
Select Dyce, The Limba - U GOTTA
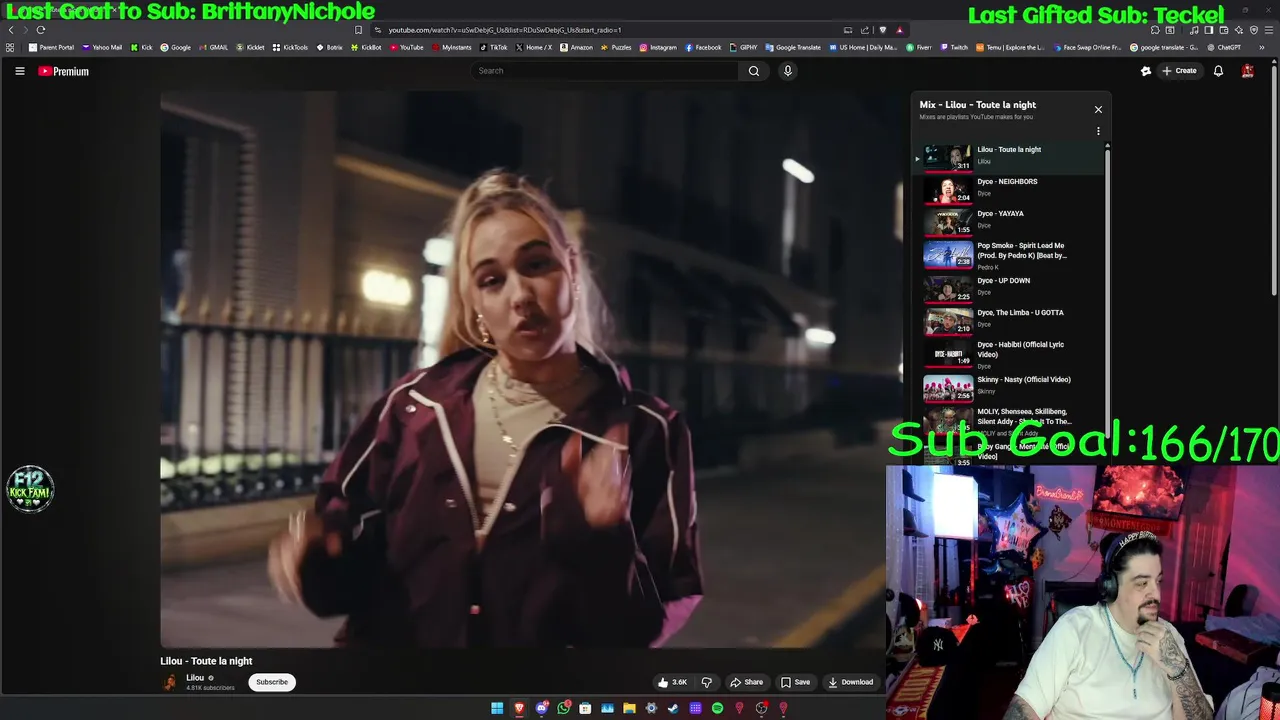tap(1010, 320)
